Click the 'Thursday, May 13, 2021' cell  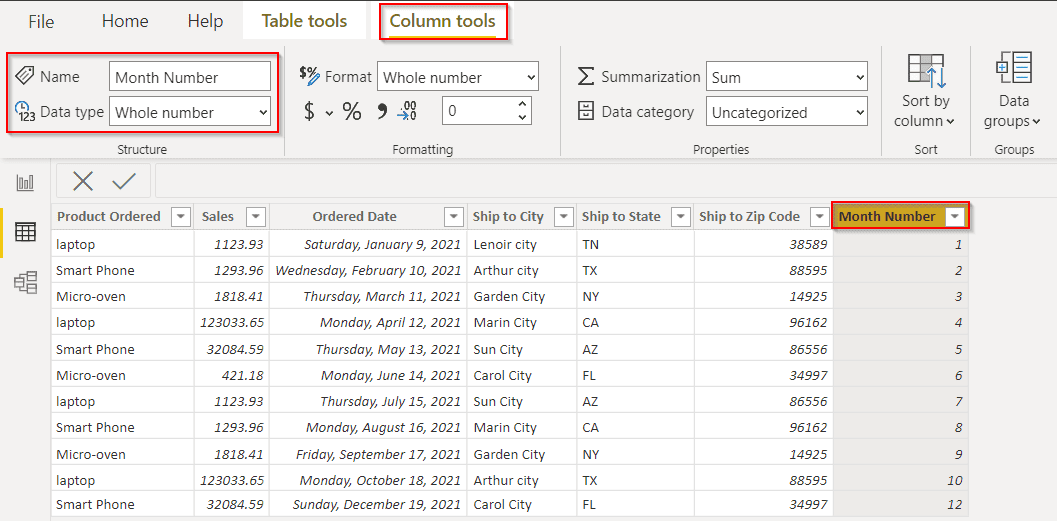pos(368,349)
